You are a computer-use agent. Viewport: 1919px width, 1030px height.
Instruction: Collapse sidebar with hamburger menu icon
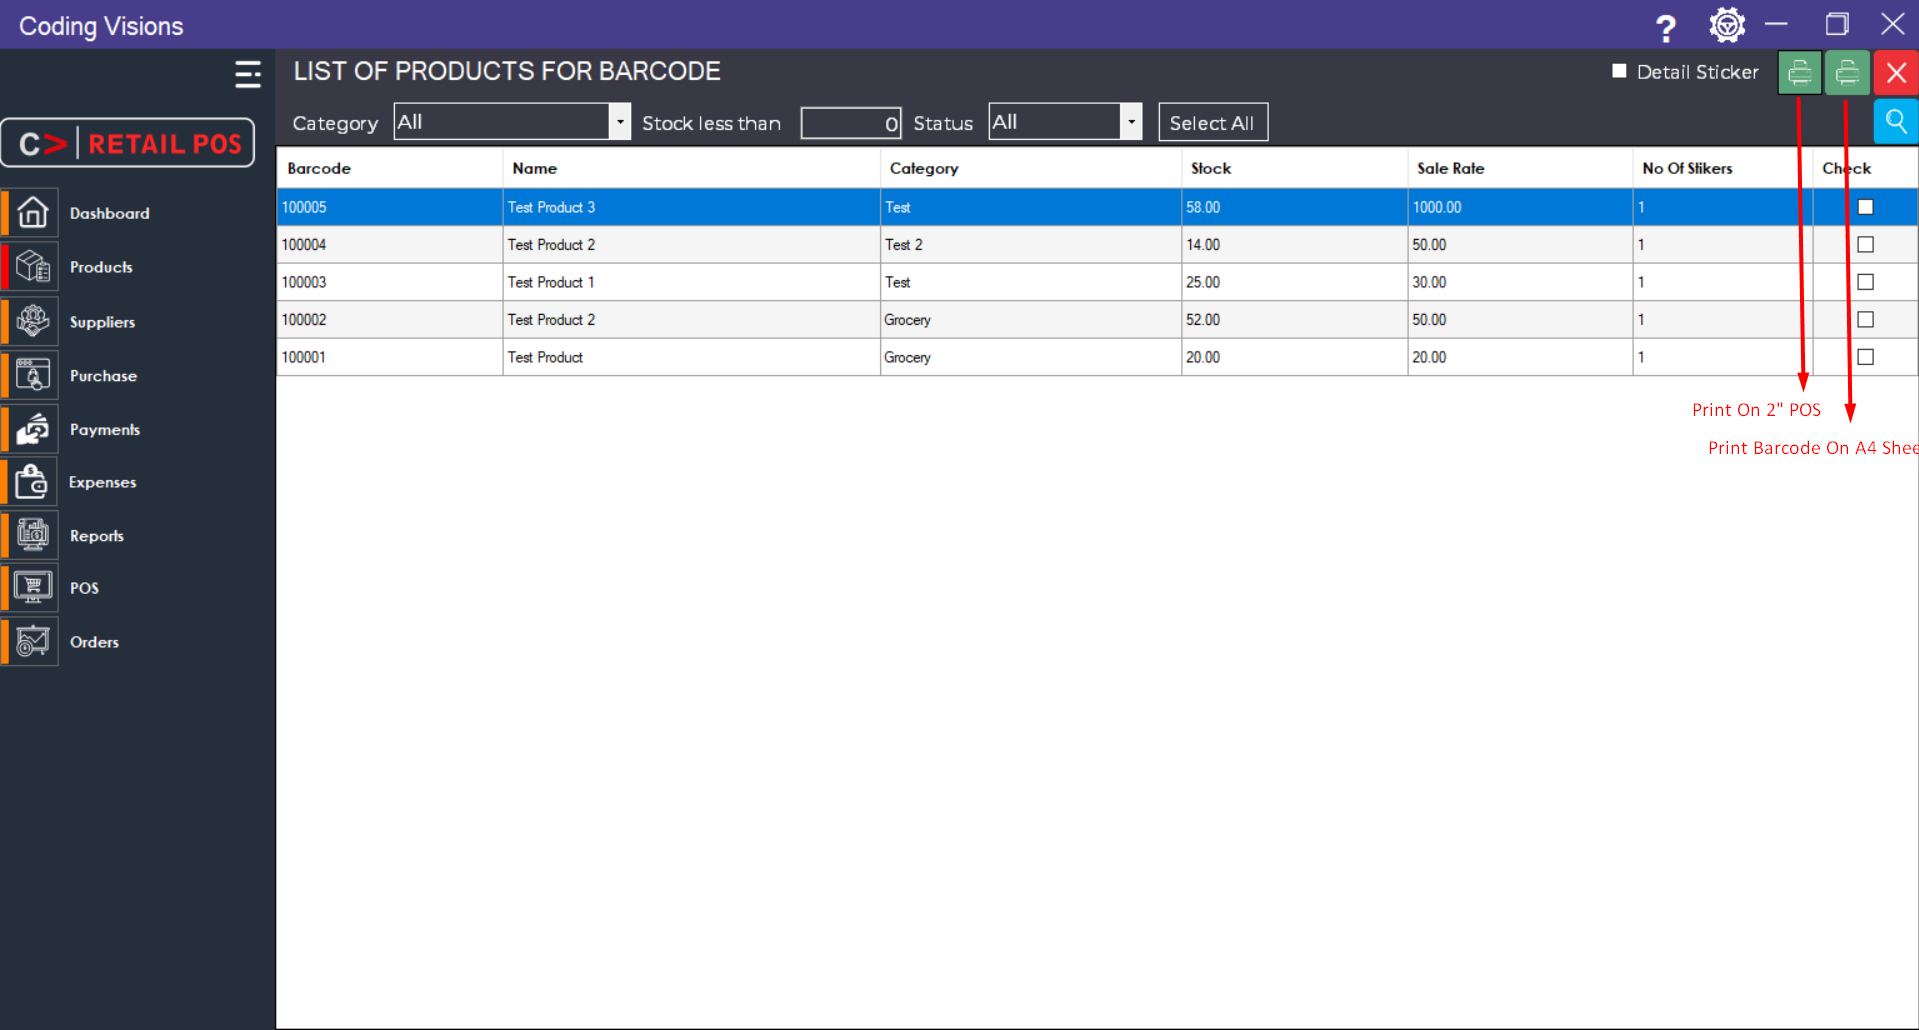coord(248,74)
